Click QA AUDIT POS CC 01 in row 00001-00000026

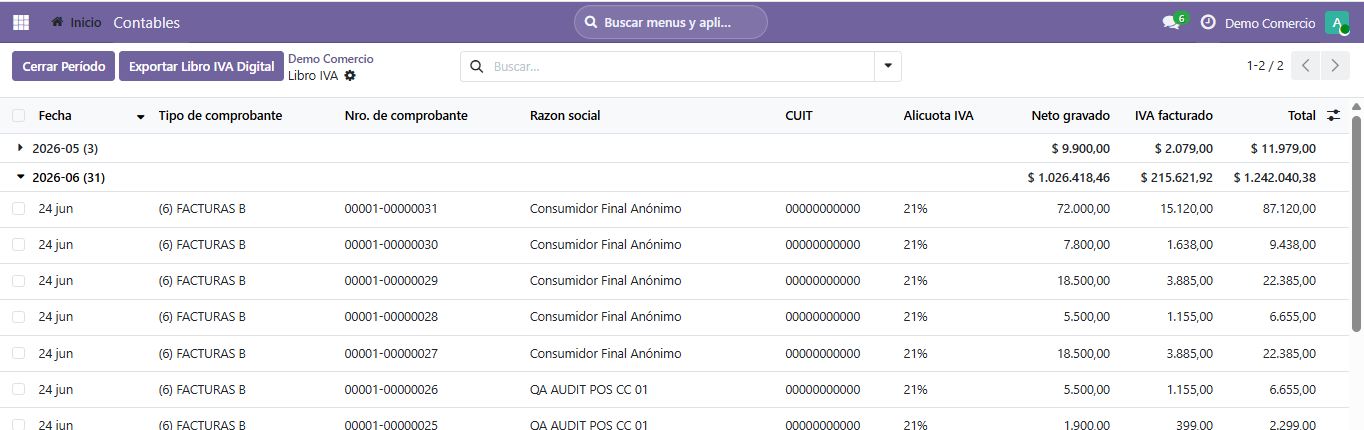[589, 389]
